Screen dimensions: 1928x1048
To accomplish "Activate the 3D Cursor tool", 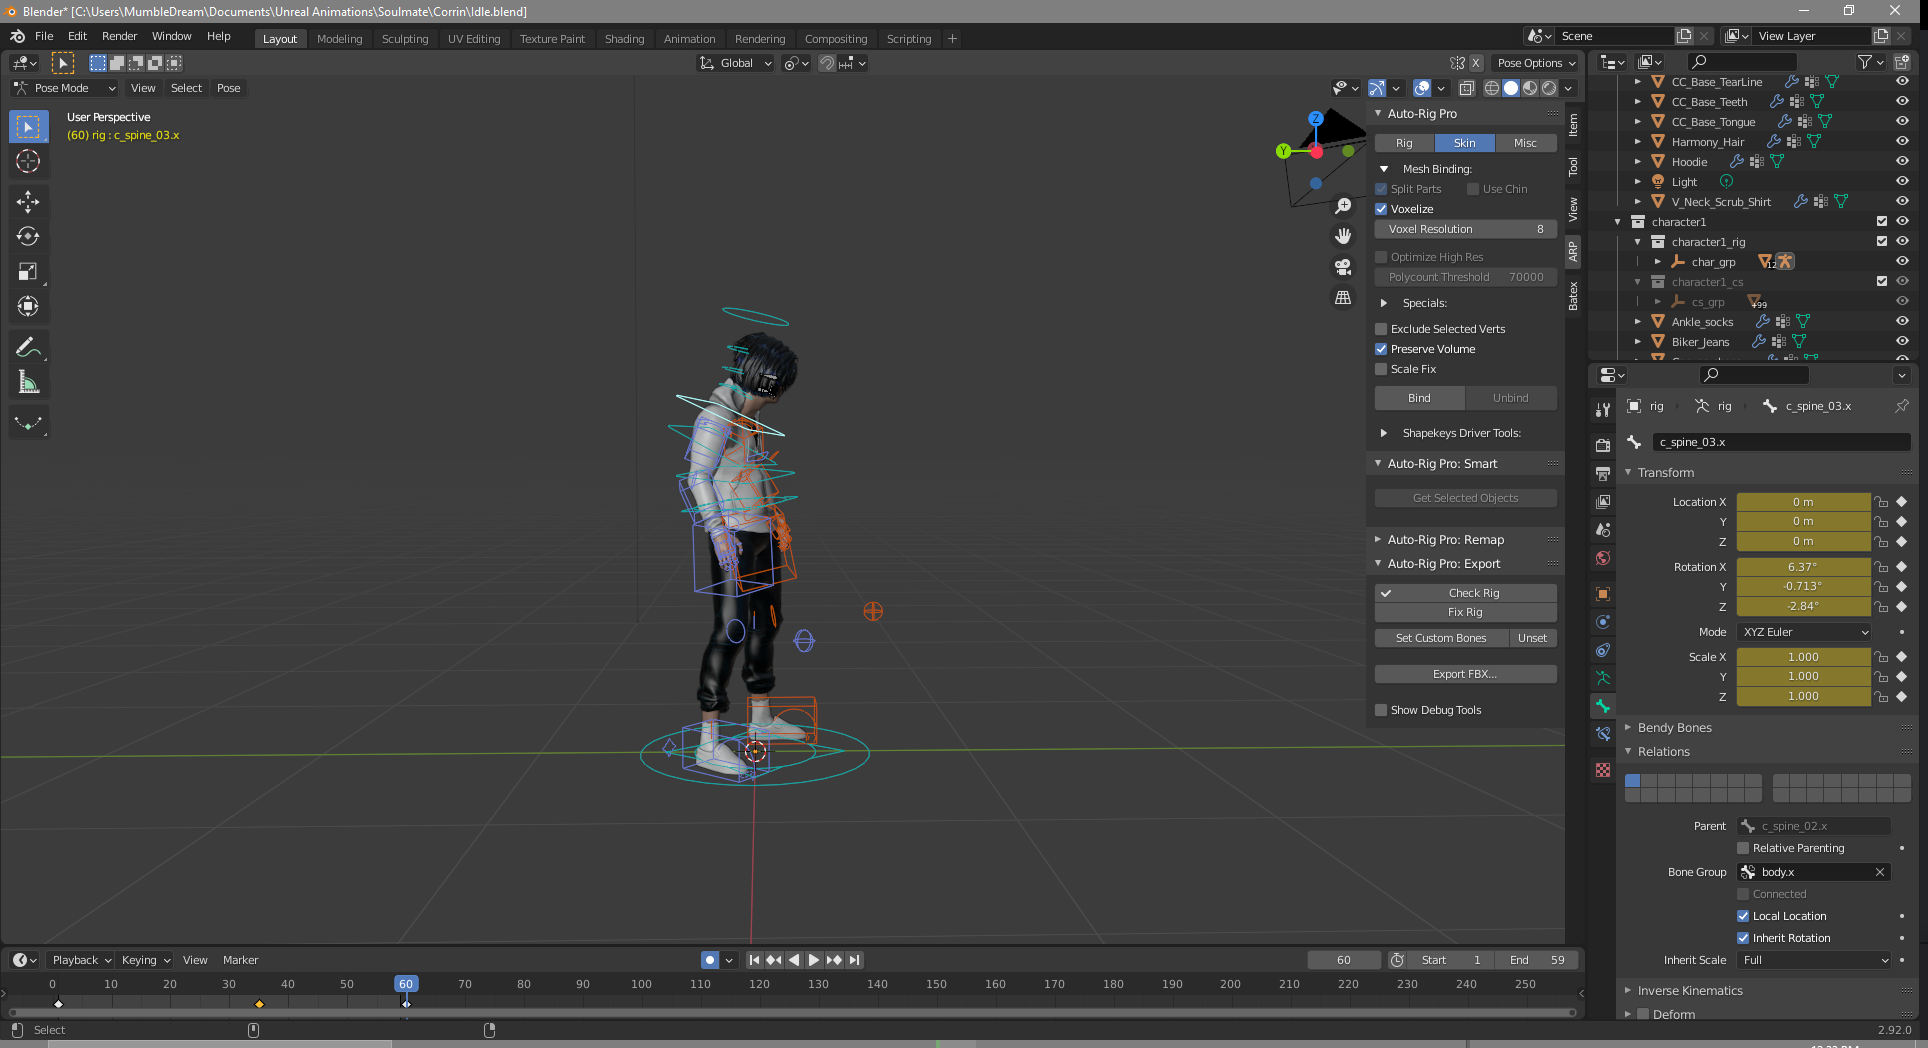I will (28, 162).
